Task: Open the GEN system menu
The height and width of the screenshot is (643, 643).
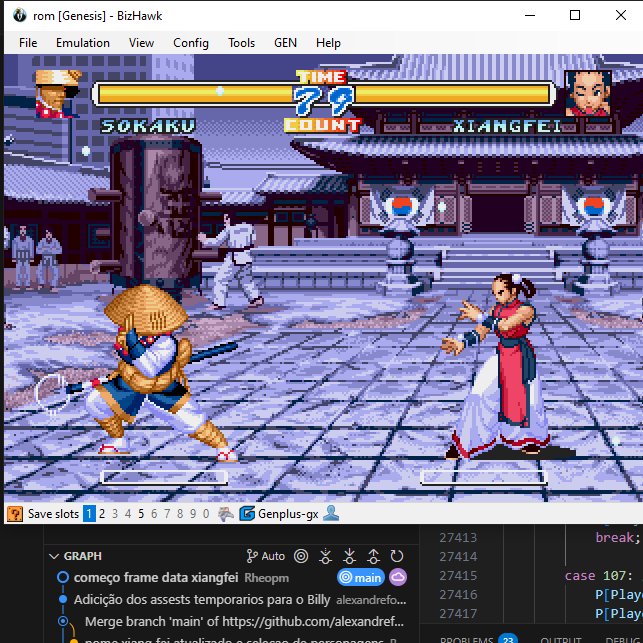Action: coord(285,43)
